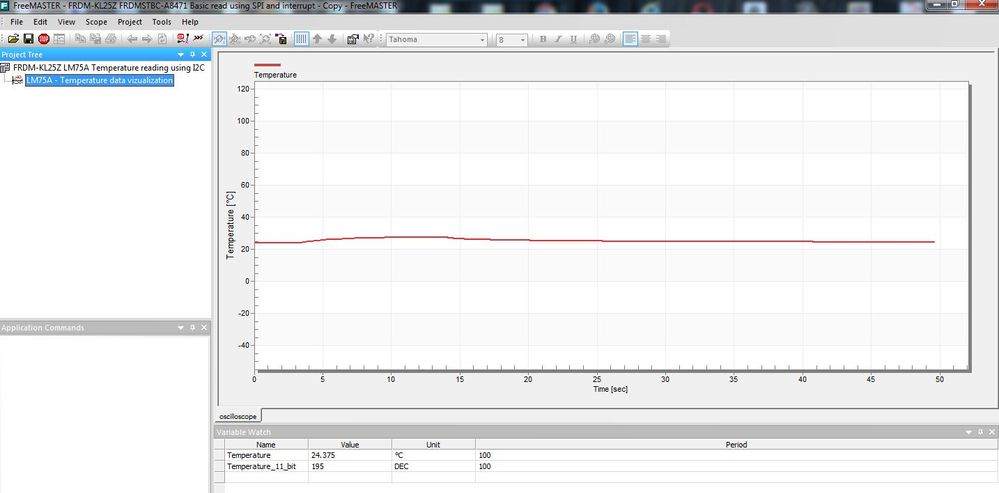999x493 pixels.
Task: Open the Tools menu
Action: pyautogui.click(x=162, y=22)
